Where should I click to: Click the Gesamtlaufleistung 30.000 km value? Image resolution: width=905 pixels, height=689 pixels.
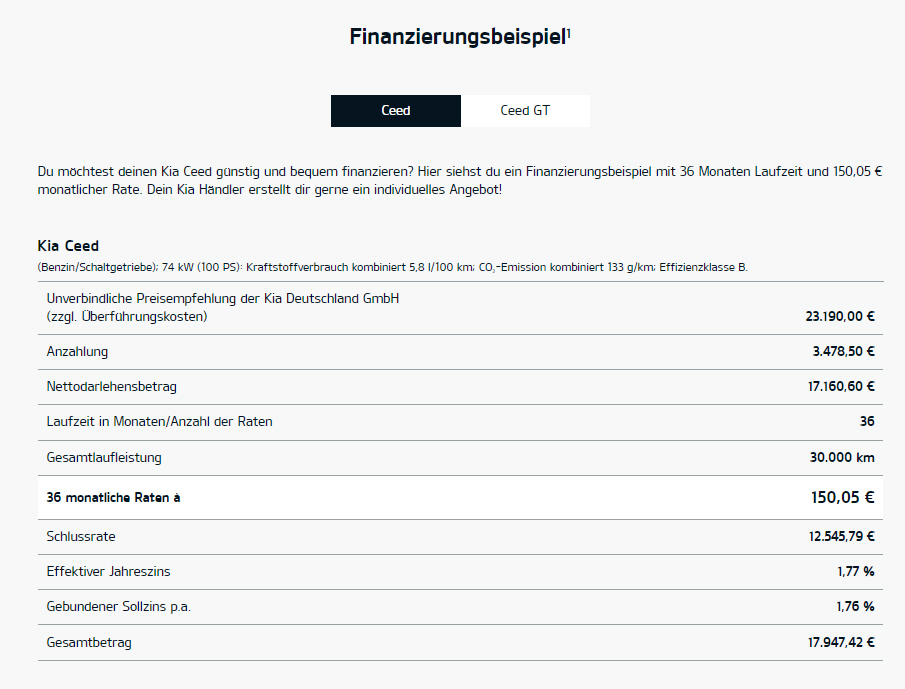842,458
